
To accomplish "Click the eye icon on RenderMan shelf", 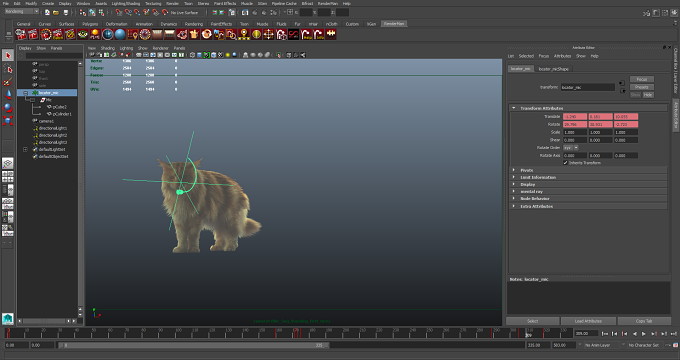I will click(x=82, y=34).
